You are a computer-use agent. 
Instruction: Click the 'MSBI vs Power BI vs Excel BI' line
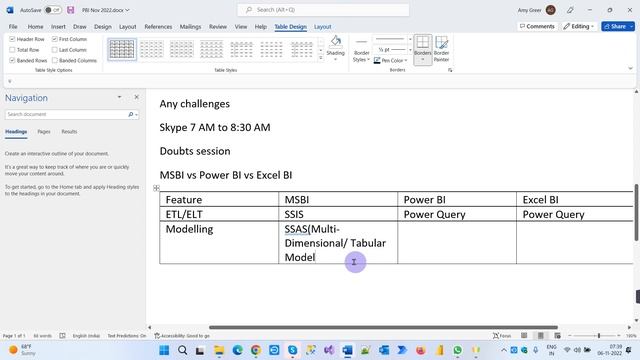pyautogui.click(x=226, y=175)
